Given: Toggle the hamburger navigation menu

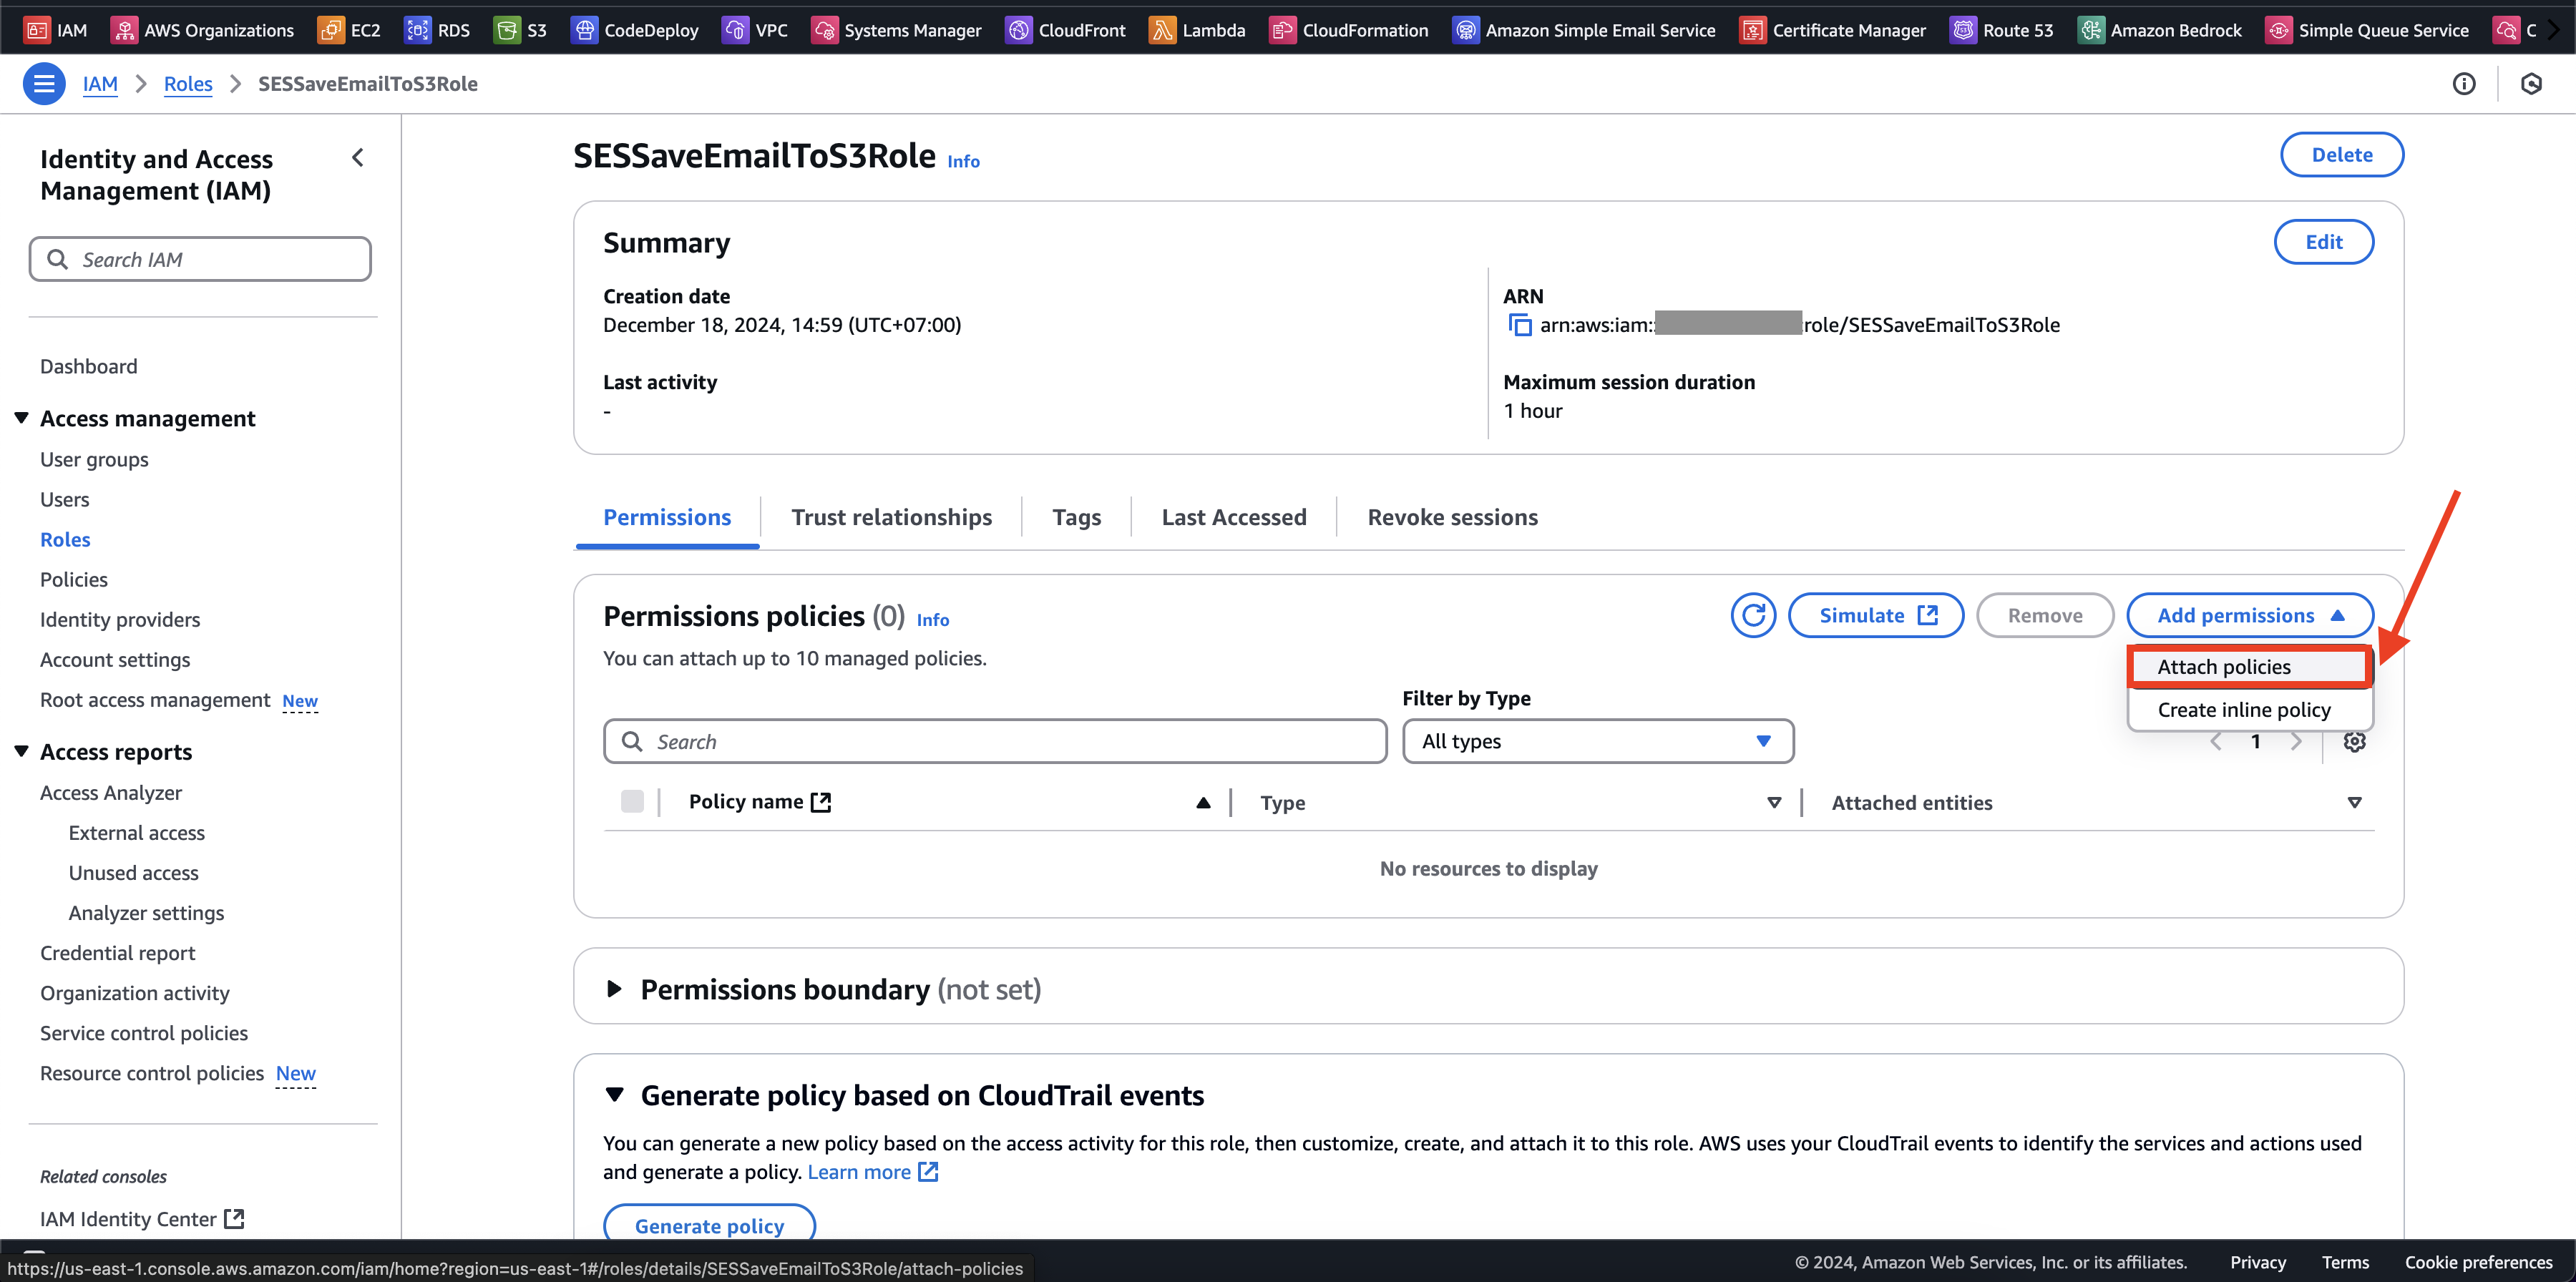Looking at the screenshot, I should (x=44, y=84).
